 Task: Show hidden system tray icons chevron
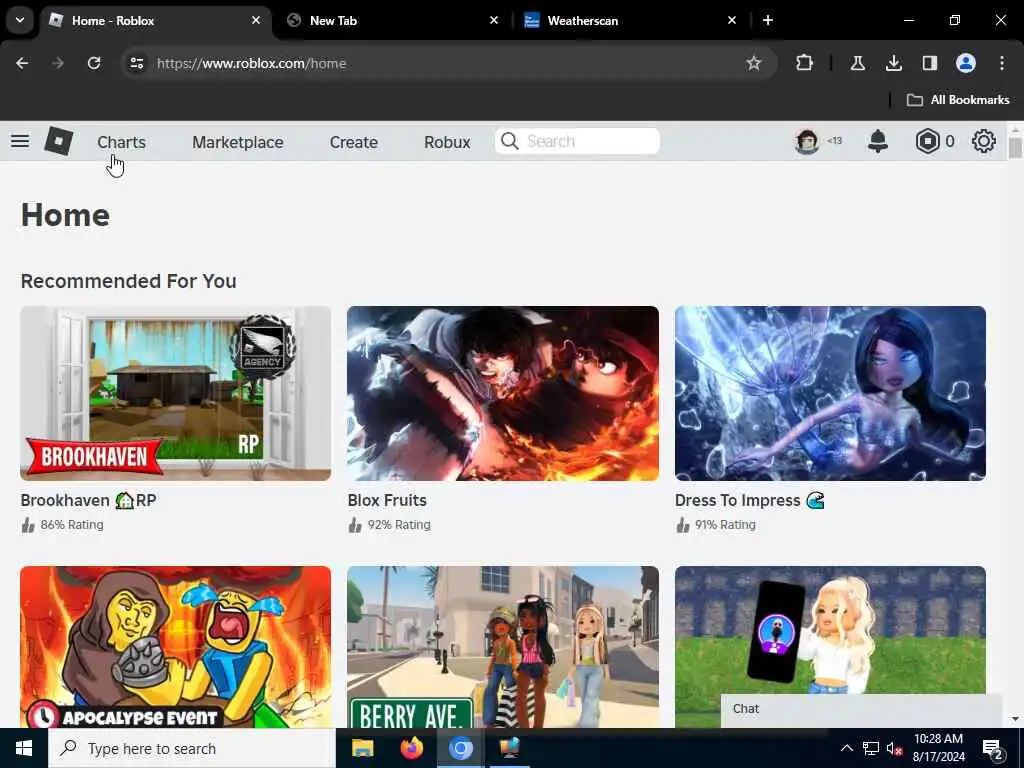point(846,748)
